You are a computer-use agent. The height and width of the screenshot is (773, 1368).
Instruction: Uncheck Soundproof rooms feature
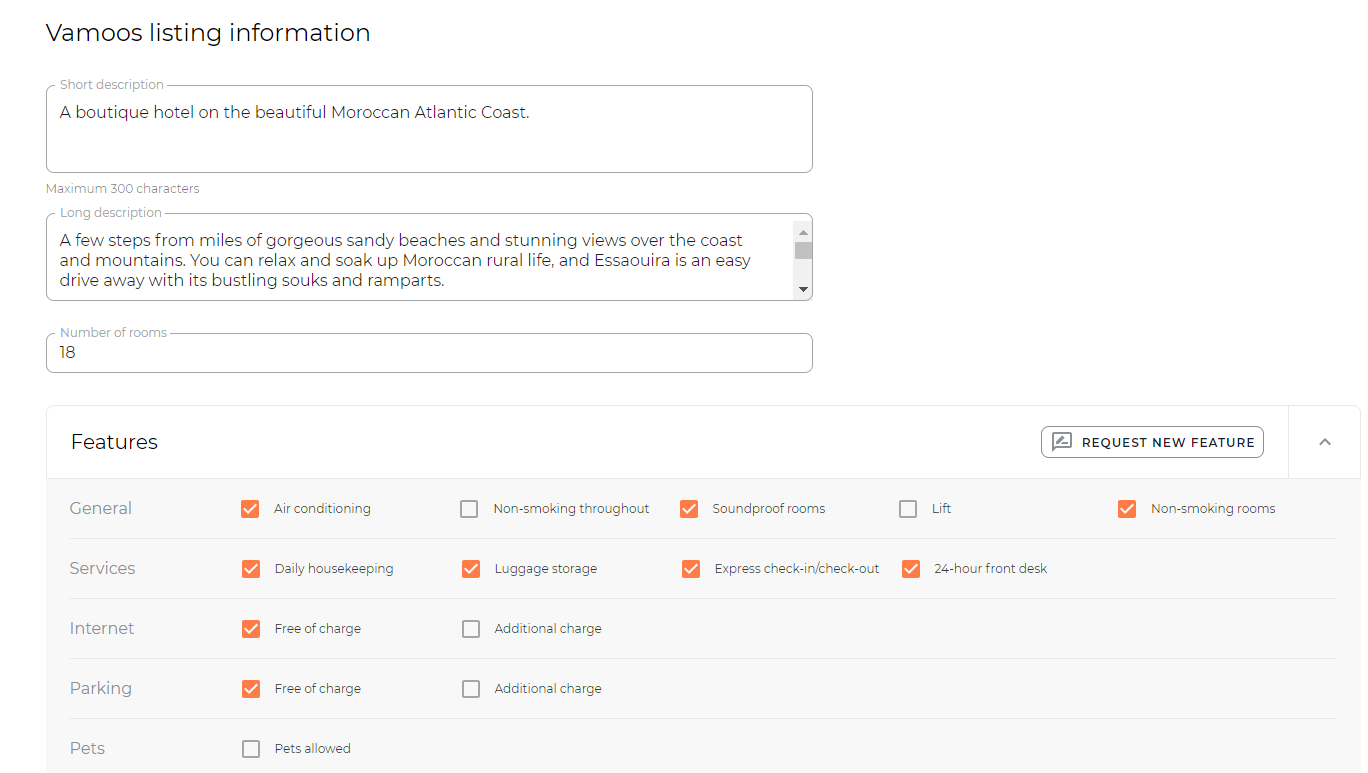(x=689, y=509)
